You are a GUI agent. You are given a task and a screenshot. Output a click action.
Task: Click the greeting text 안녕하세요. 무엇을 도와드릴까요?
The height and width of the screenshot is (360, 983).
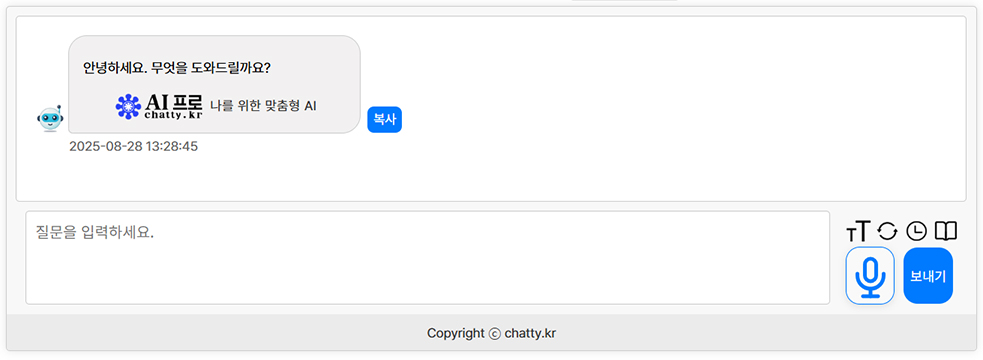click(177, 68)
